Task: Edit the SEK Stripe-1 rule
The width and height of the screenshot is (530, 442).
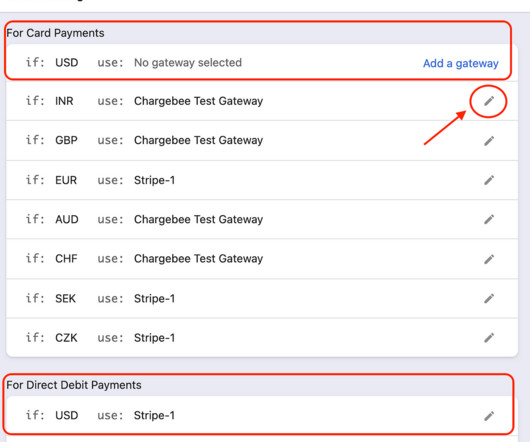Action: click(489, 298)
